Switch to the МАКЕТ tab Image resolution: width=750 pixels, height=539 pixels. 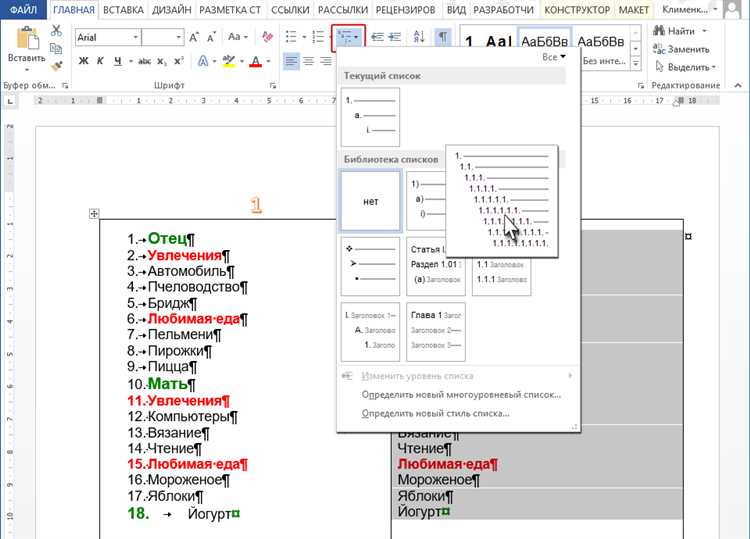click(634, 10)
